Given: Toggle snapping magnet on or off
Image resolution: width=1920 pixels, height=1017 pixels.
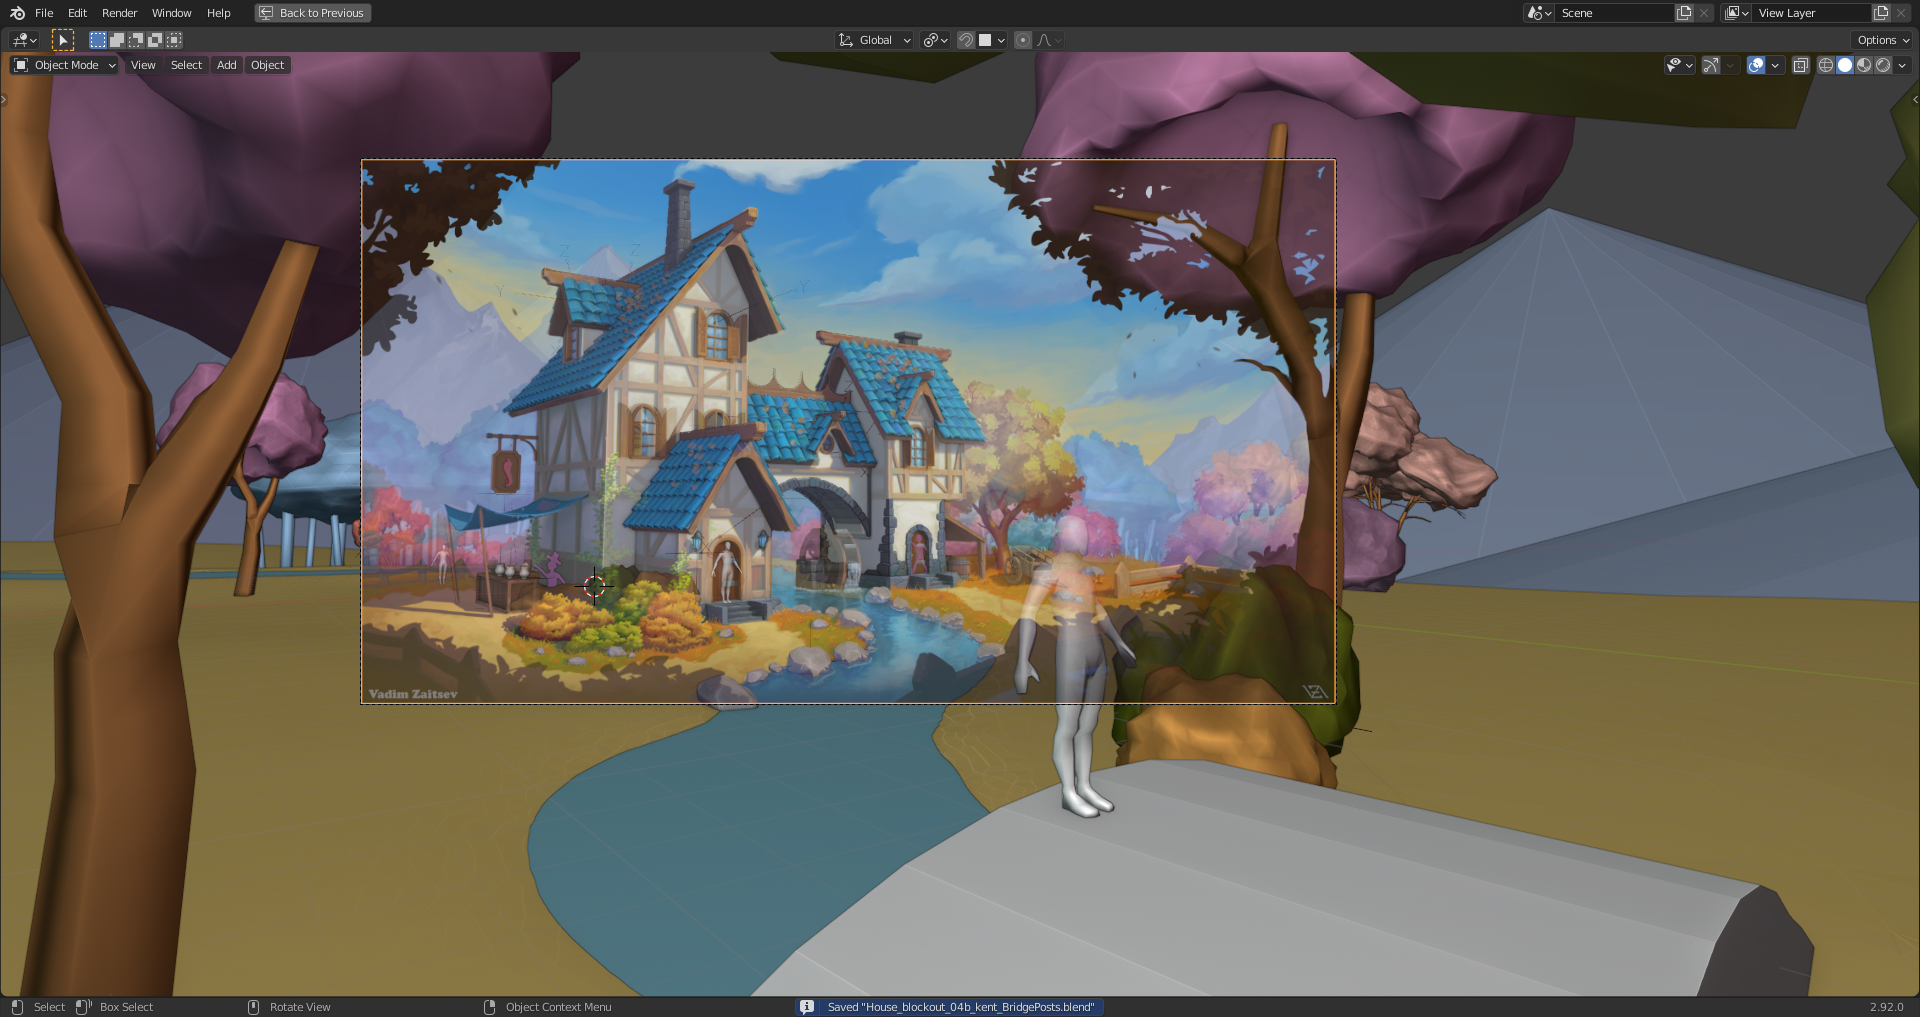Looking at the screenshot, I should (x=966, y=40).
